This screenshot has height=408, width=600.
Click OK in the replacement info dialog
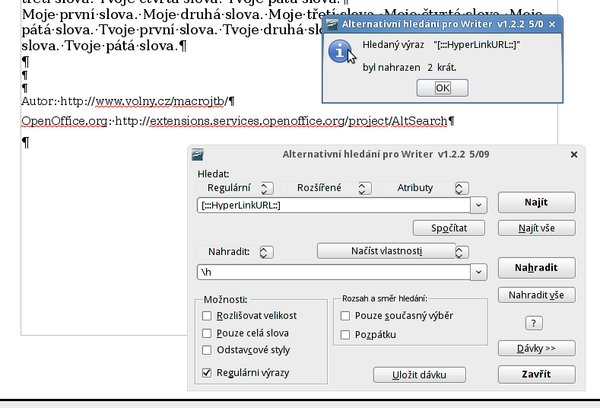[442, 88]
